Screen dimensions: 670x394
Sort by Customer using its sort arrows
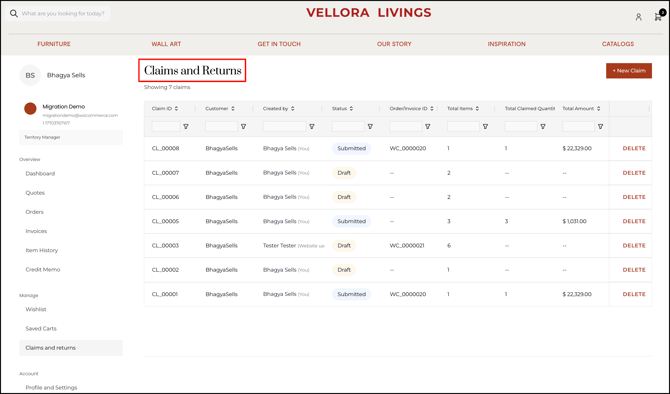pyautogui.click(x=233, y=109)
